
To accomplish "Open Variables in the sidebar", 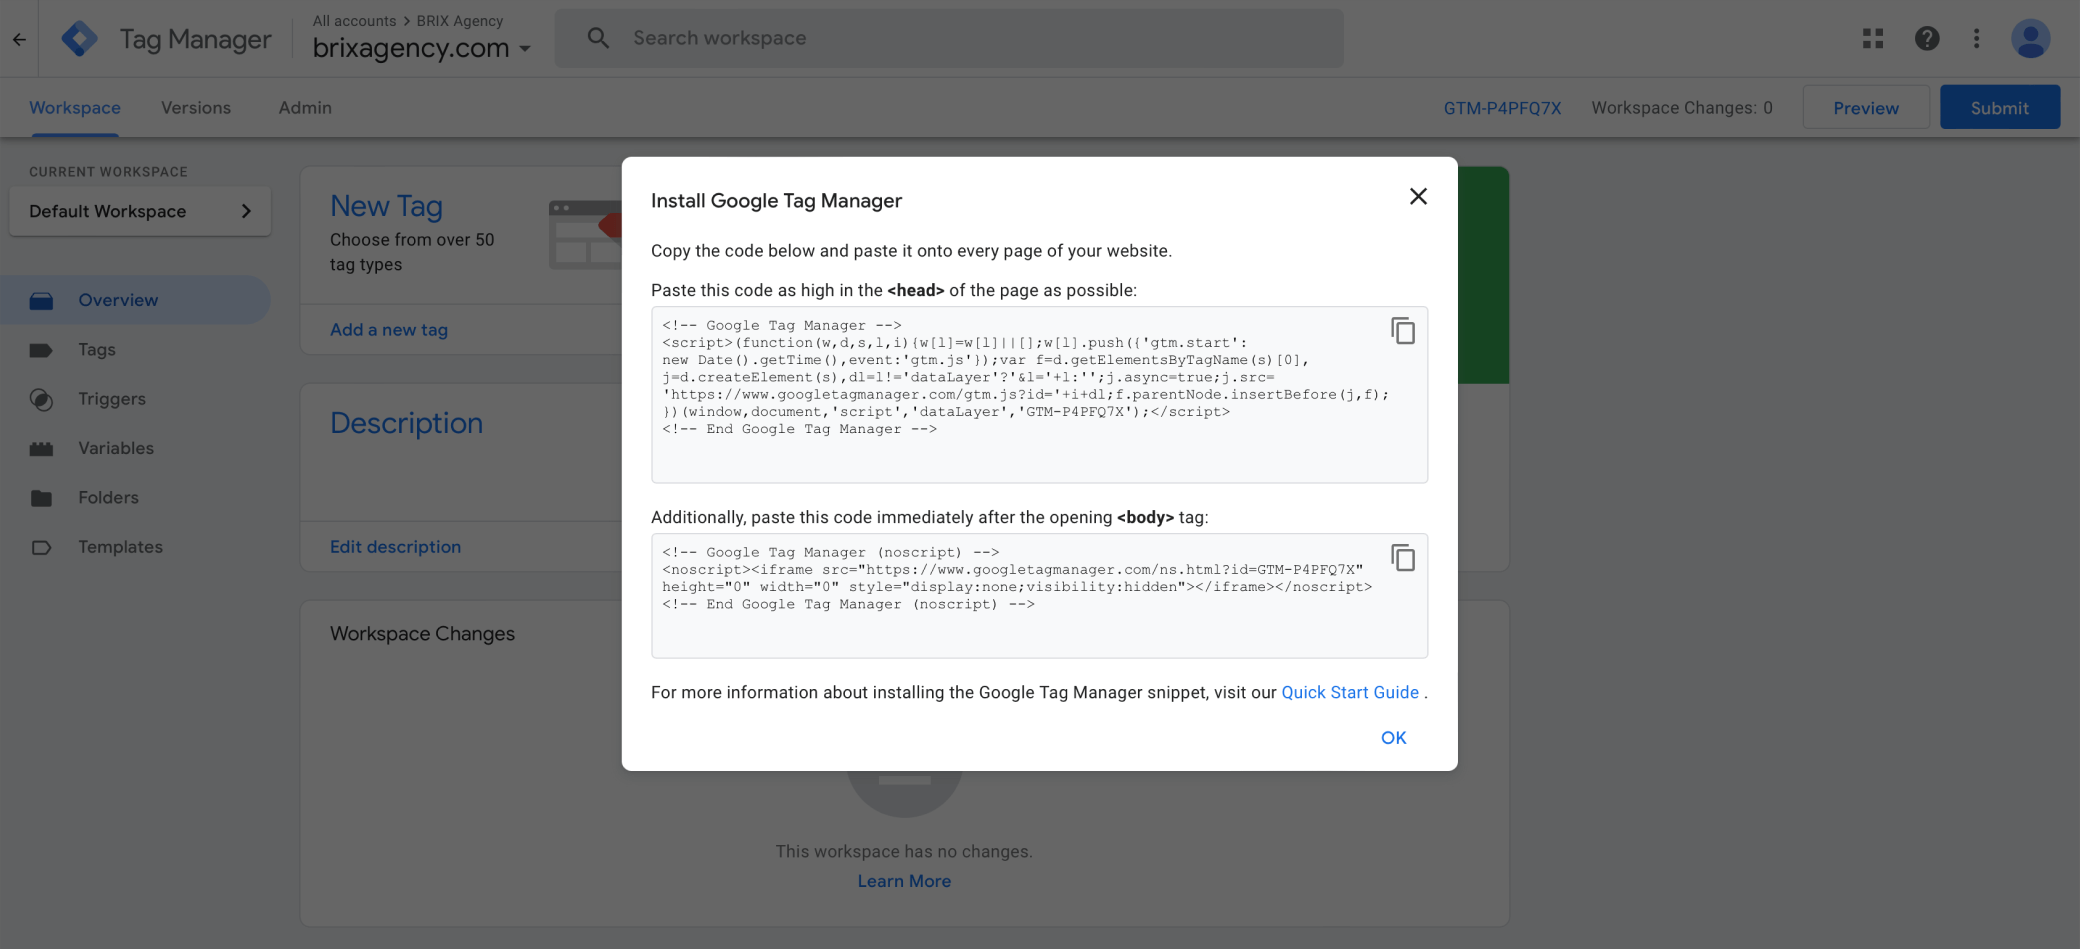I will click(116, 448).
